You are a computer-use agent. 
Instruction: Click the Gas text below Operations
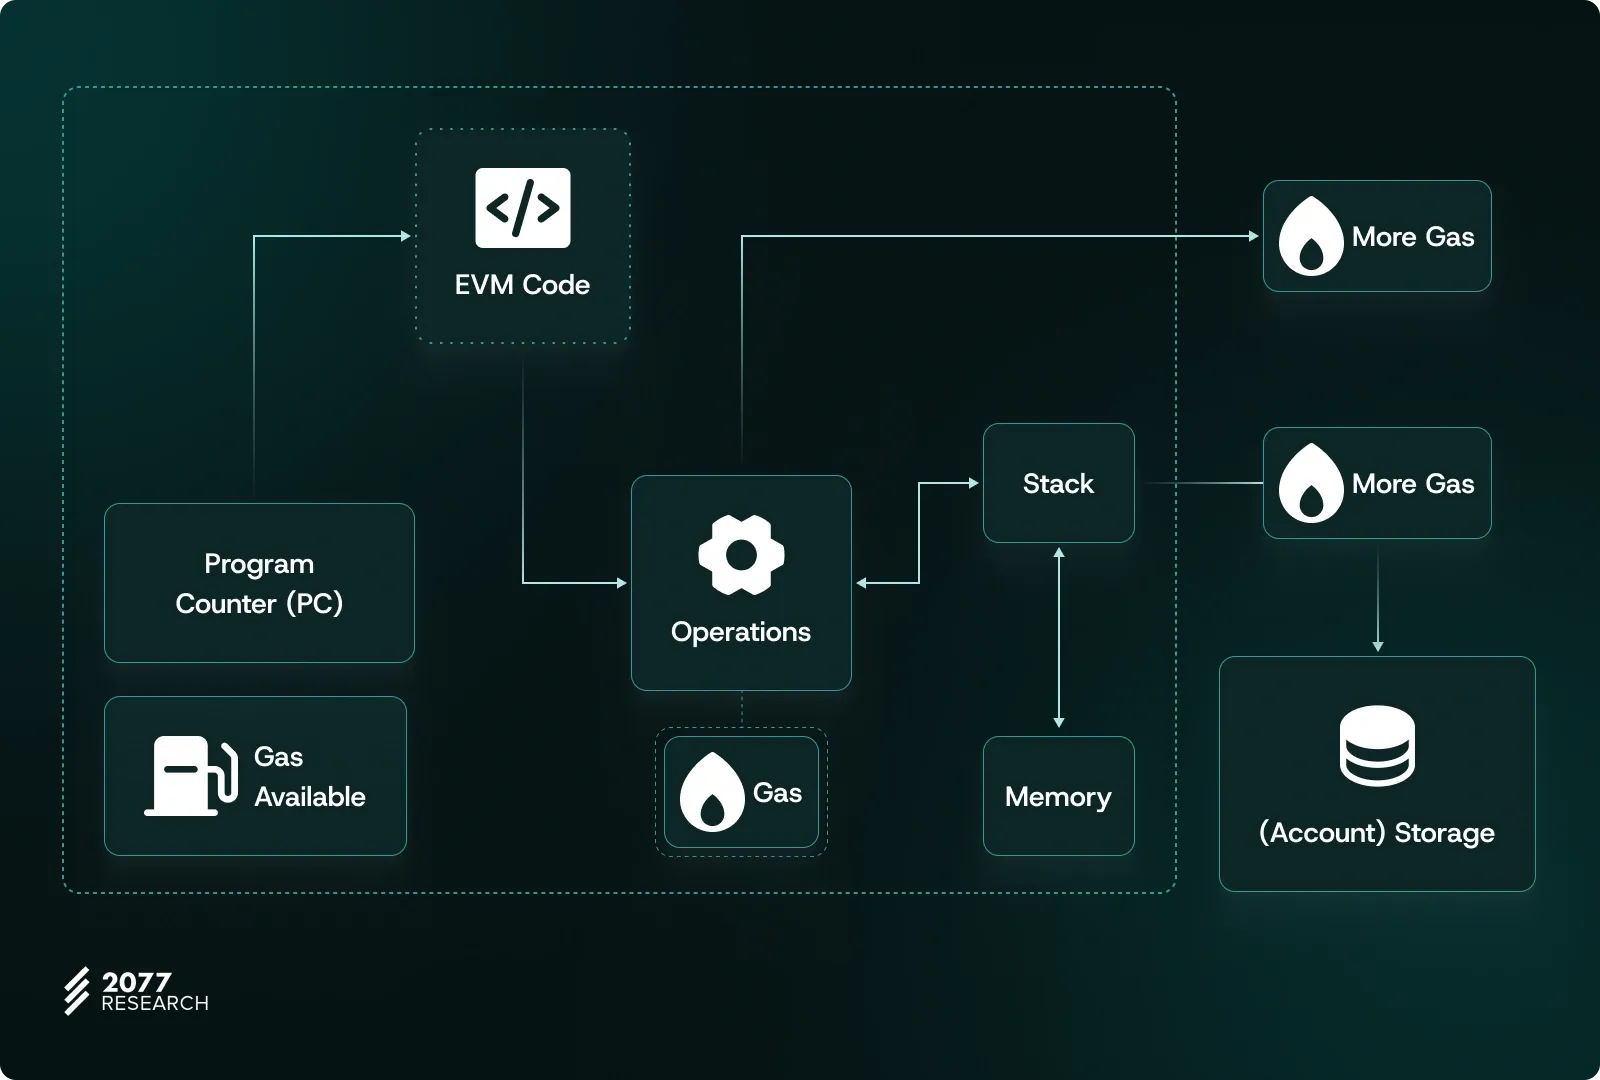(x=777, y=793)
